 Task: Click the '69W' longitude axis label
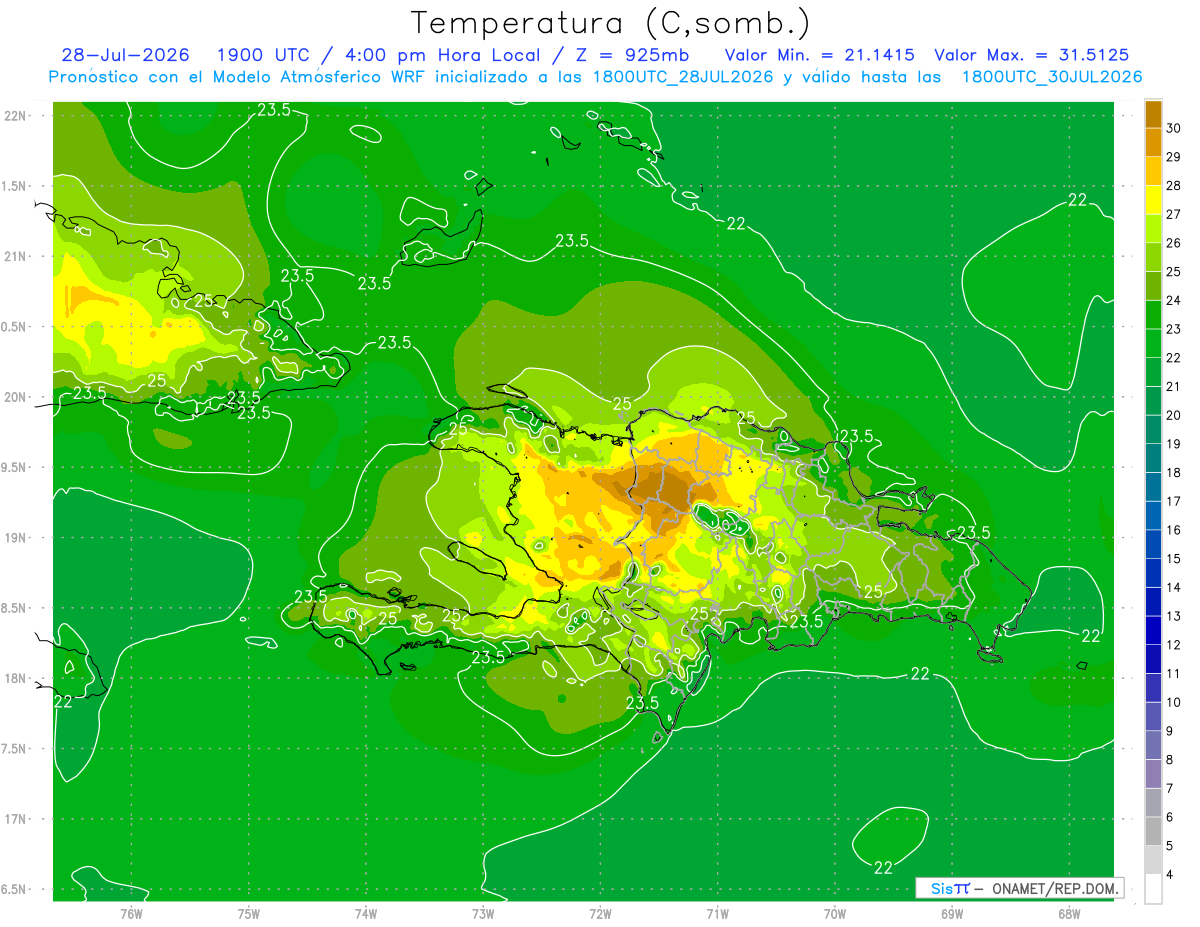tap(952, 914)
